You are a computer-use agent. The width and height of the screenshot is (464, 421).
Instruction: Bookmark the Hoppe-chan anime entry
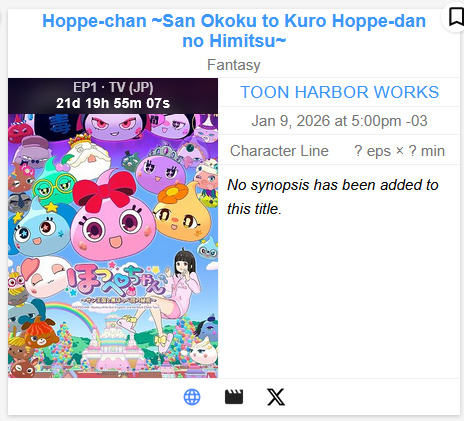(455, 17)
